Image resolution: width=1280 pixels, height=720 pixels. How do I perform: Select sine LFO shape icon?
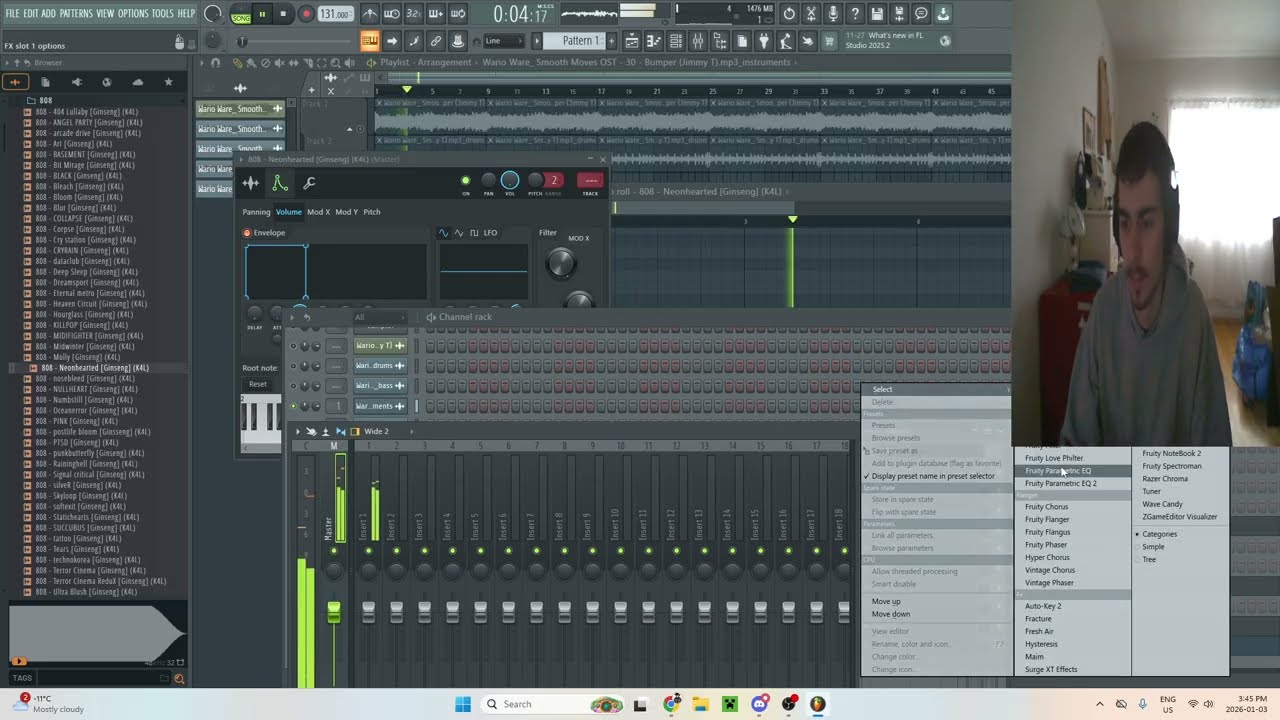[x=444, y=233]
